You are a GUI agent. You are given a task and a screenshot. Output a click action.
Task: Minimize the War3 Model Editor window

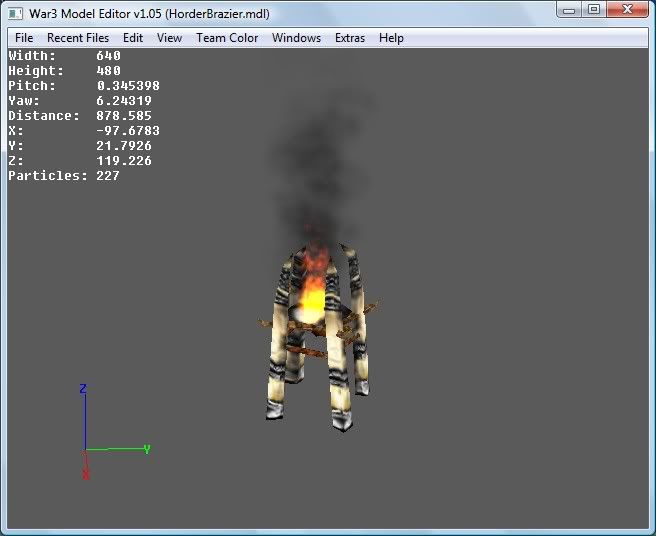point(569,10)
